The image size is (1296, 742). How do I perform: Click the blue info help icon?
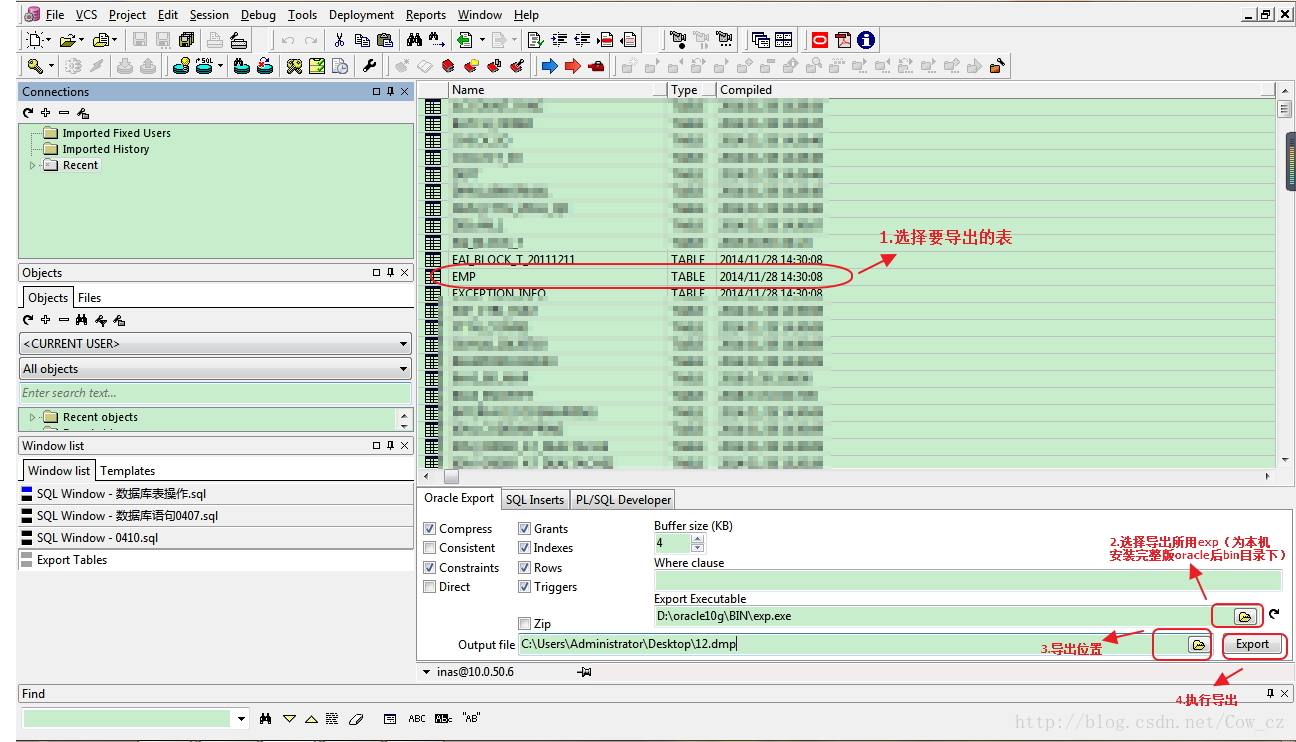point(866,40)
